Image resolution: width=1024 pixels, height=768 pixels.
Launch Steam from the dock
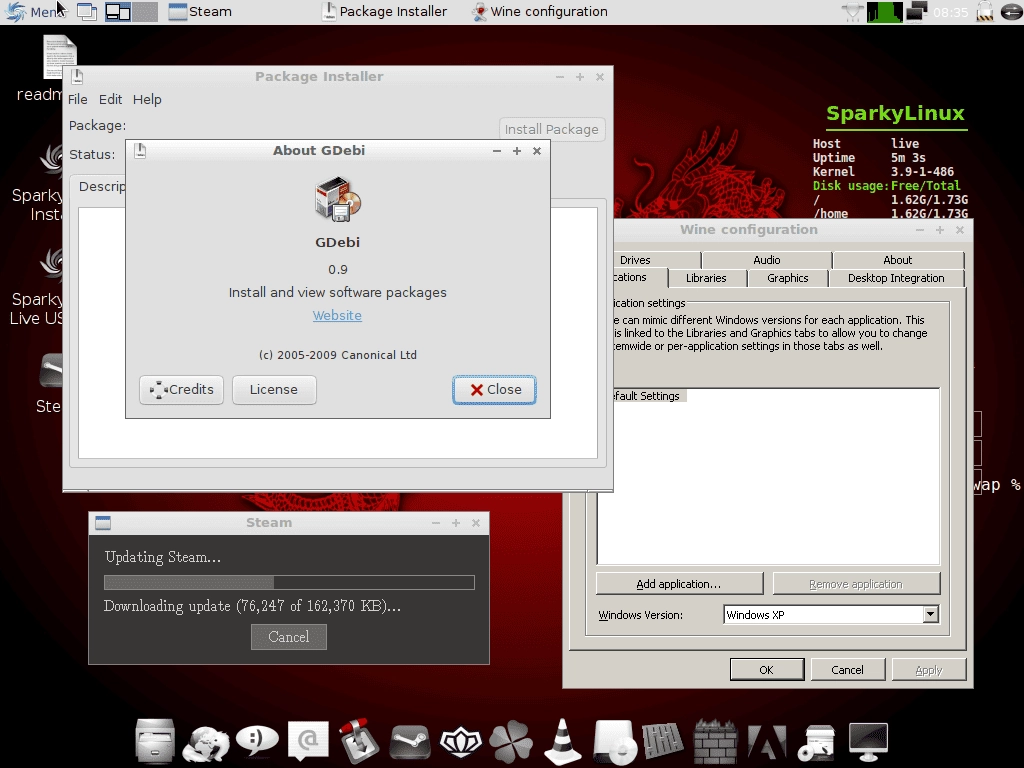pos(410,740)
